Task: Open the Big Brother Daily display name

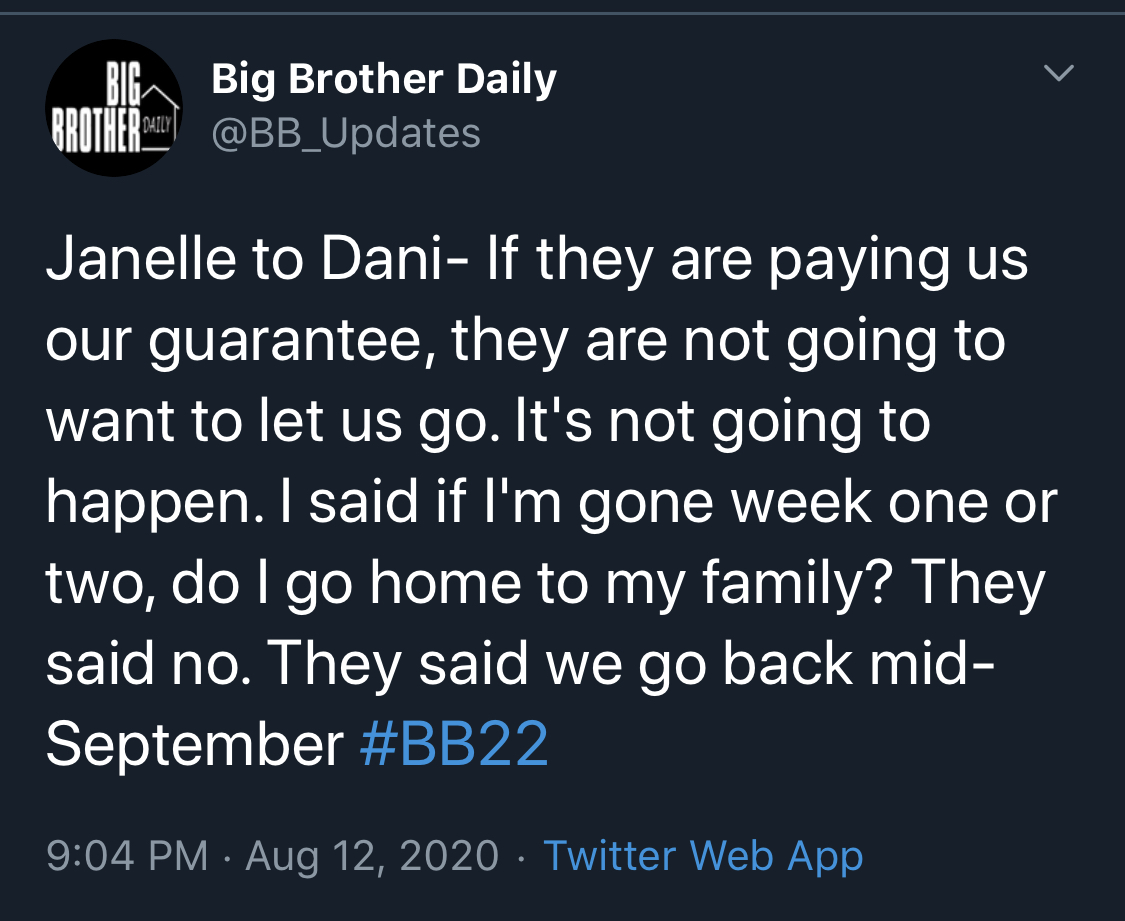Action: (384, 79)
